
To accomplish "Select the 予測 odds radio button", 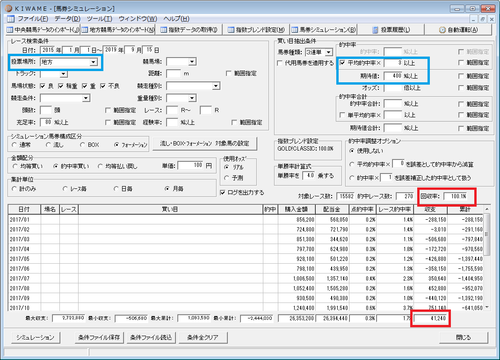I will point(227,178).
